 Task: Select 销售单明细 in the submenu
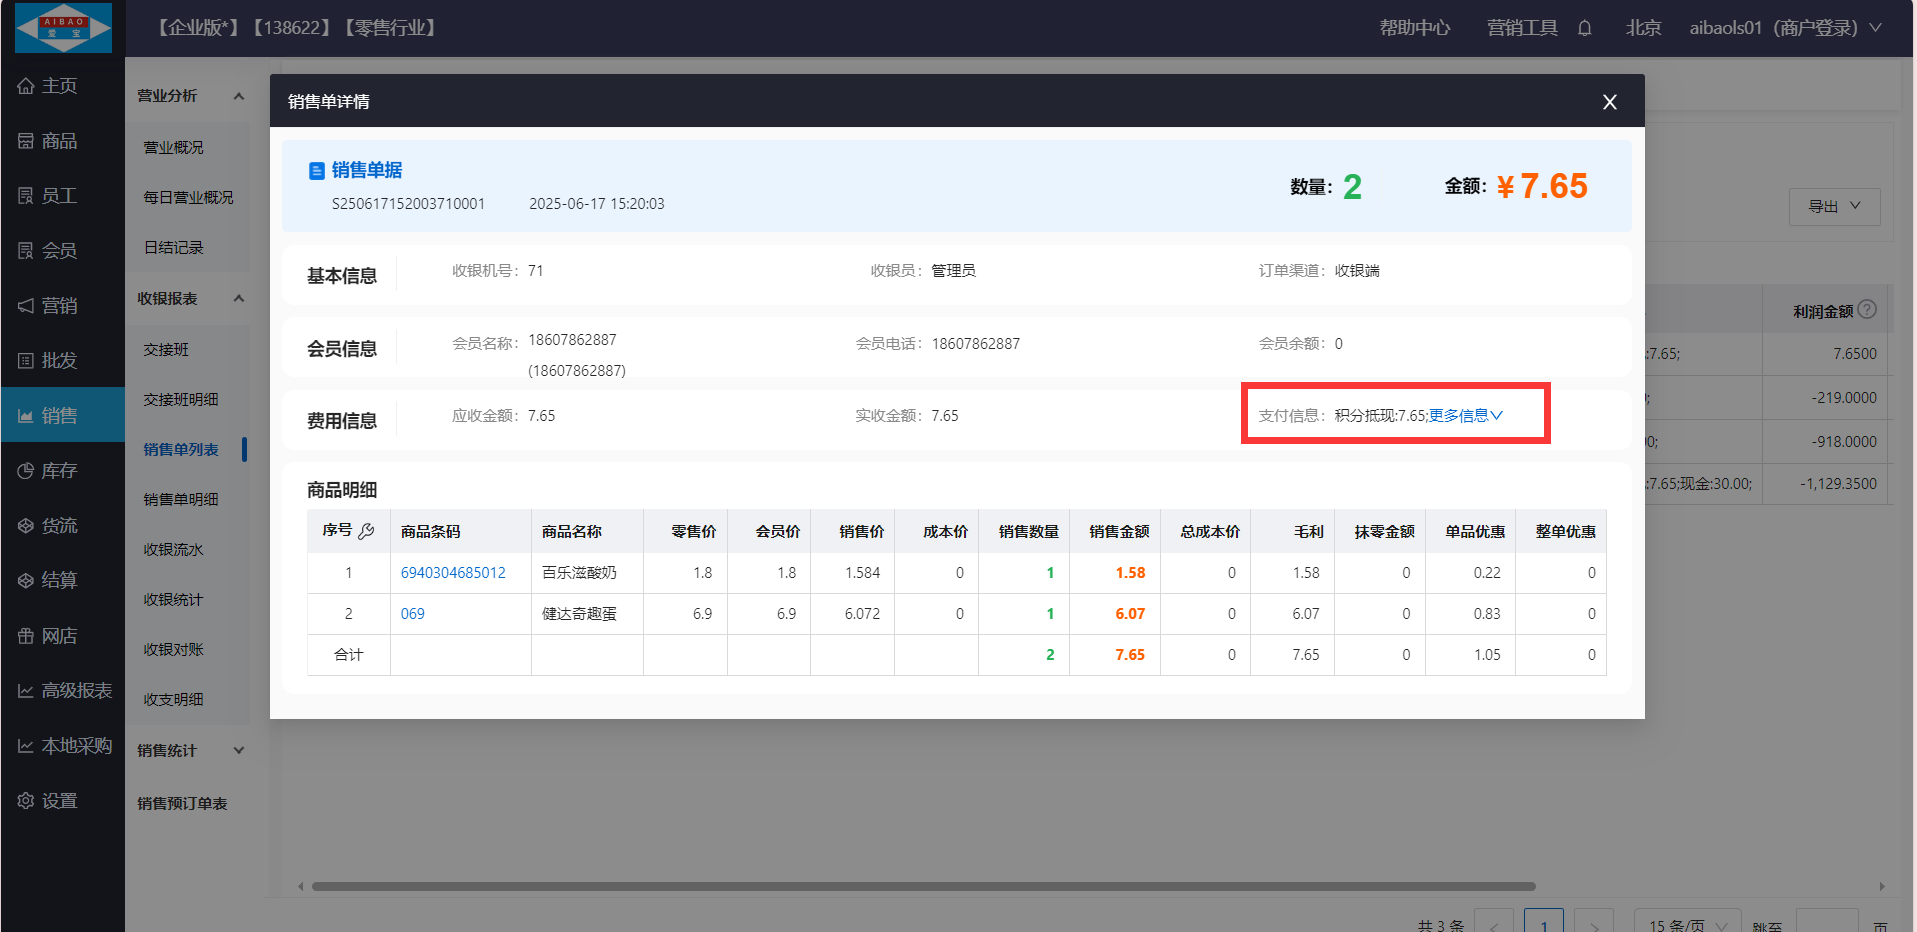click(181, 499)
